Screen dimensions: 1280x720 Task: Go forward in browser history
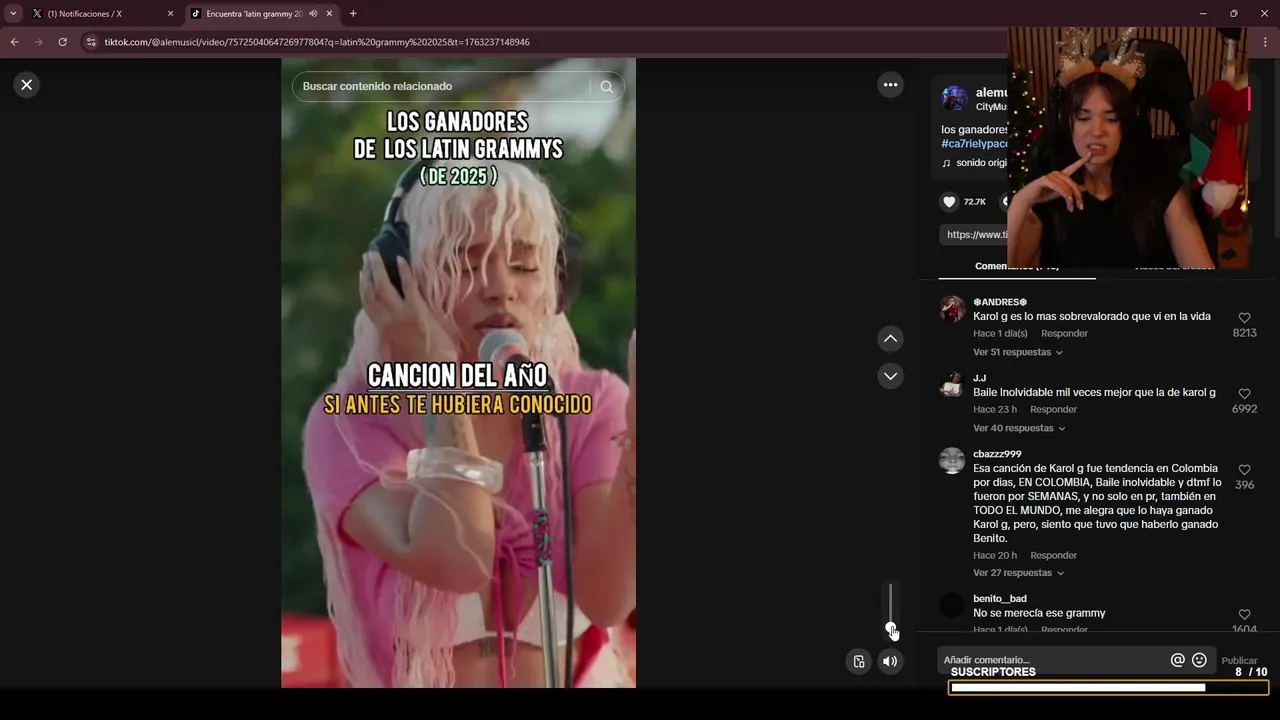(38, 42)
